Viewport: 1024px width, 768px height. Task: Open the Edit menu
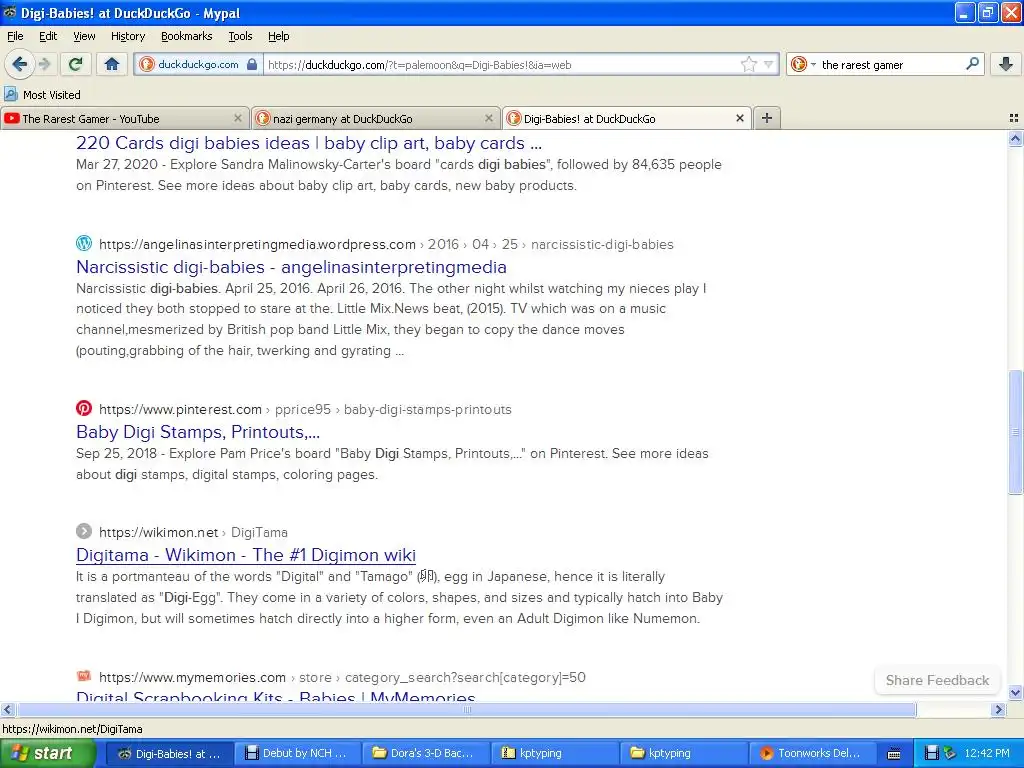click(48, 36)
